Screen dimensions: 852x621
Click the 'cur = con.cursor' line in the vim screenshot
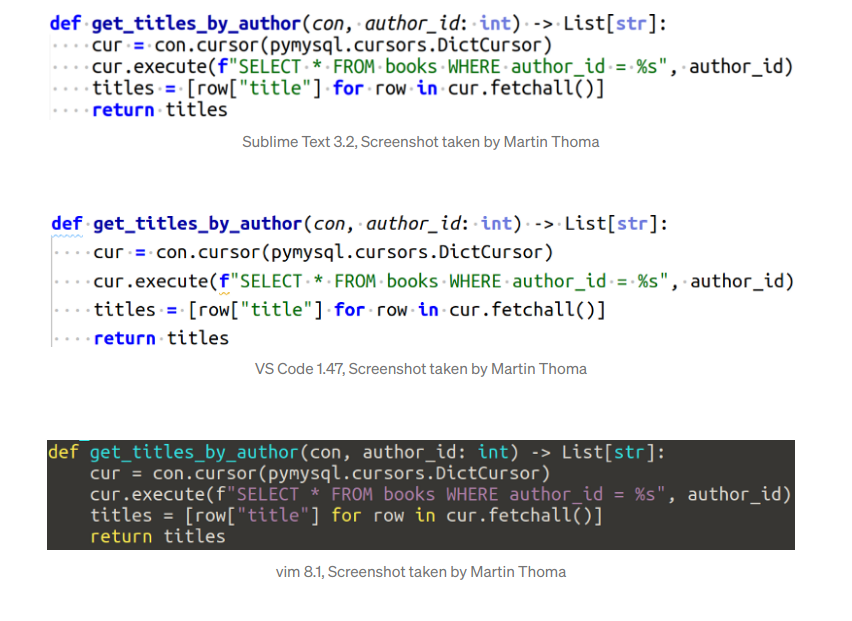click(320, 473)
